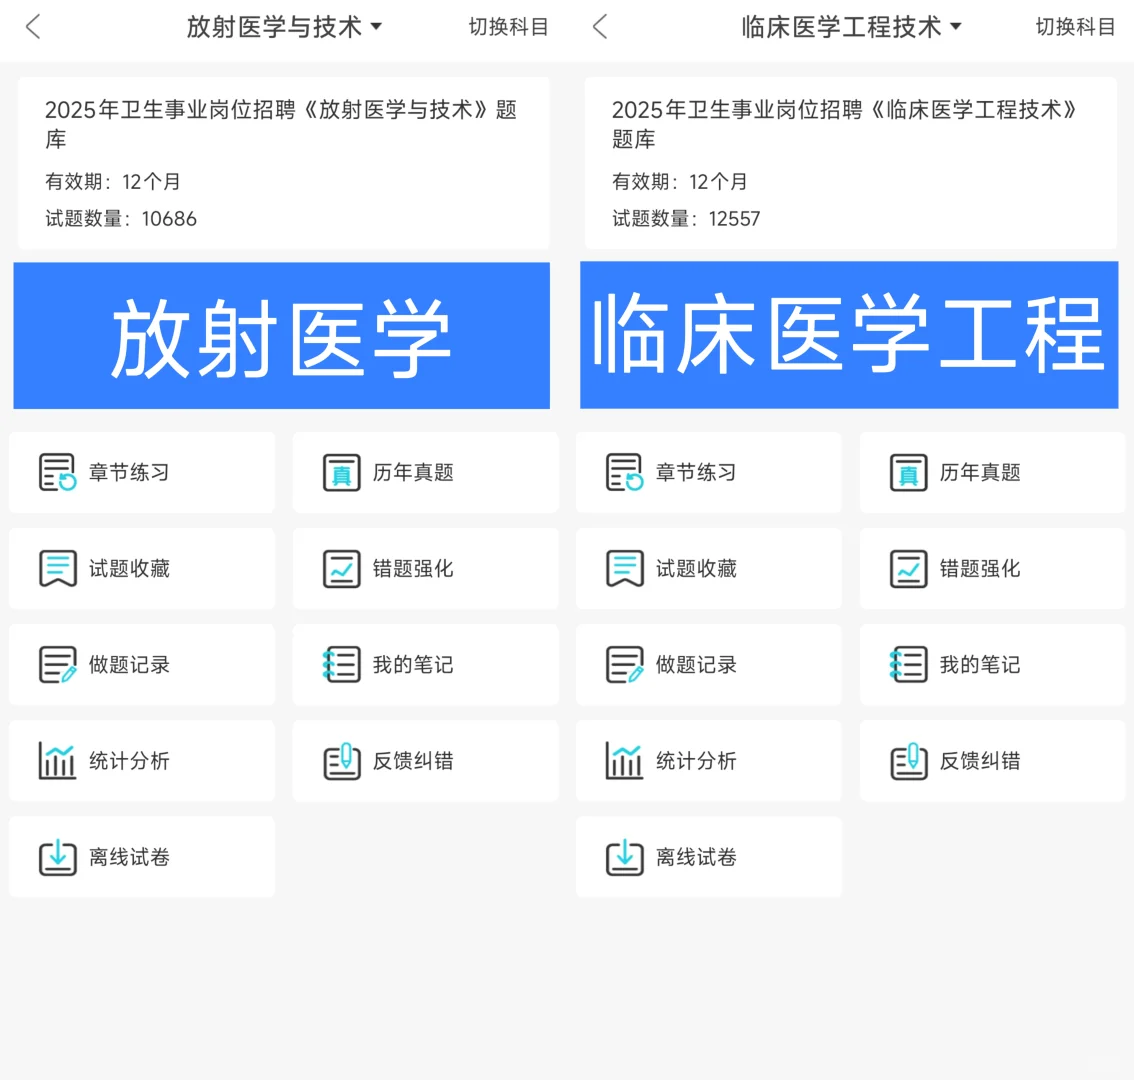Viewport: 1134px width, 1080px height.
Task: Open 做题记录 icon in 临床医学工程技术 screen
Action: 625,665
